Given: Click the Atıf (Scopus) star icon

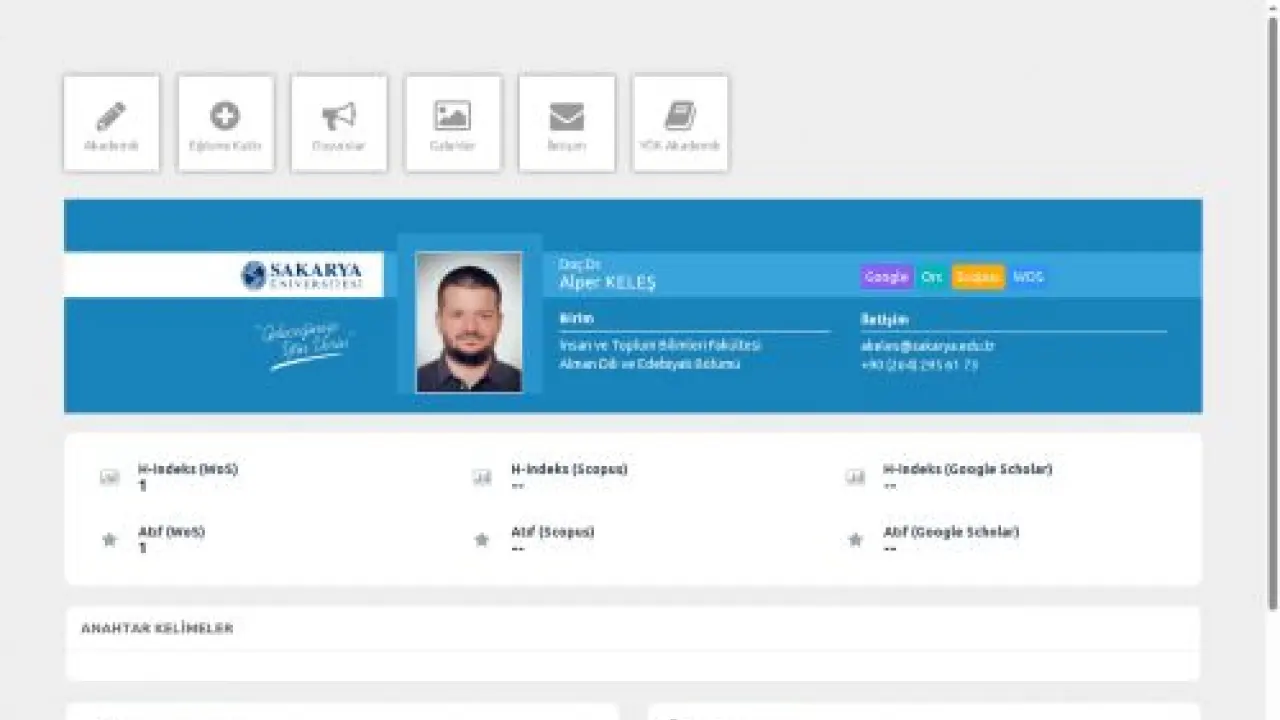Looking at the screenshot, I should coord(482,540).
